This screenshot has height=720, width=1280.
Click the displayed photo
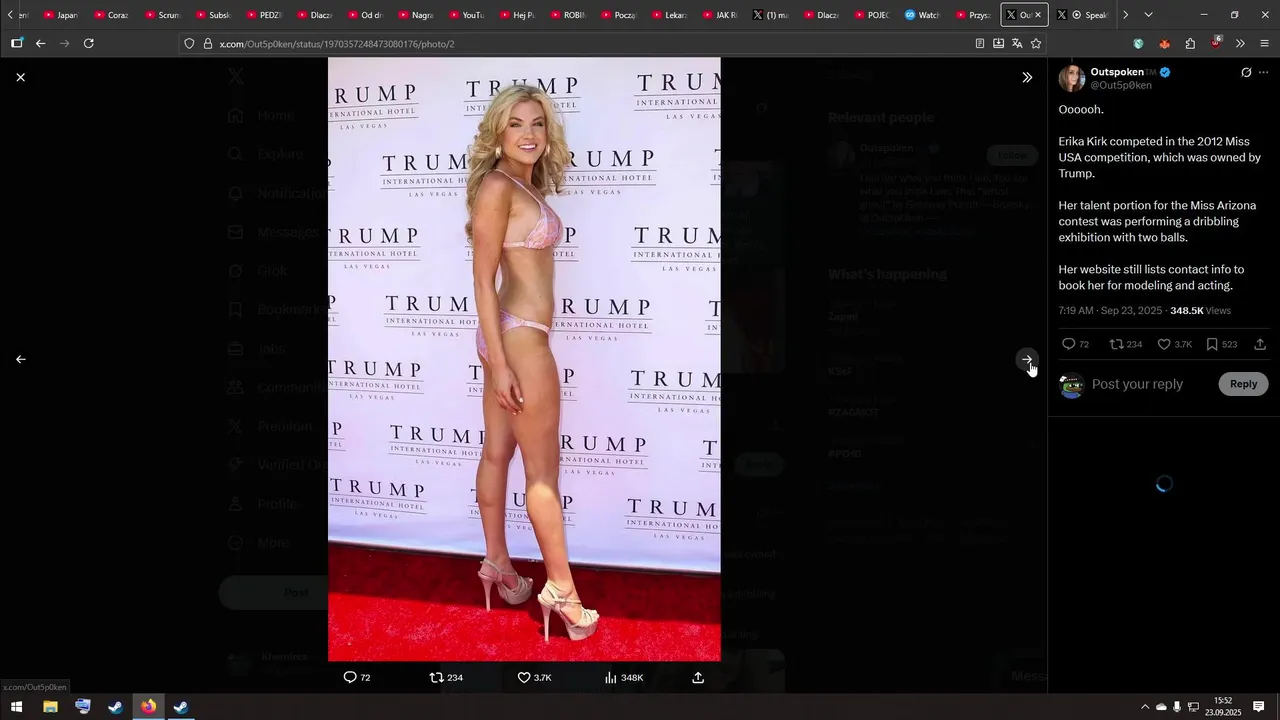pyautogui.click(x=524, y=359)
